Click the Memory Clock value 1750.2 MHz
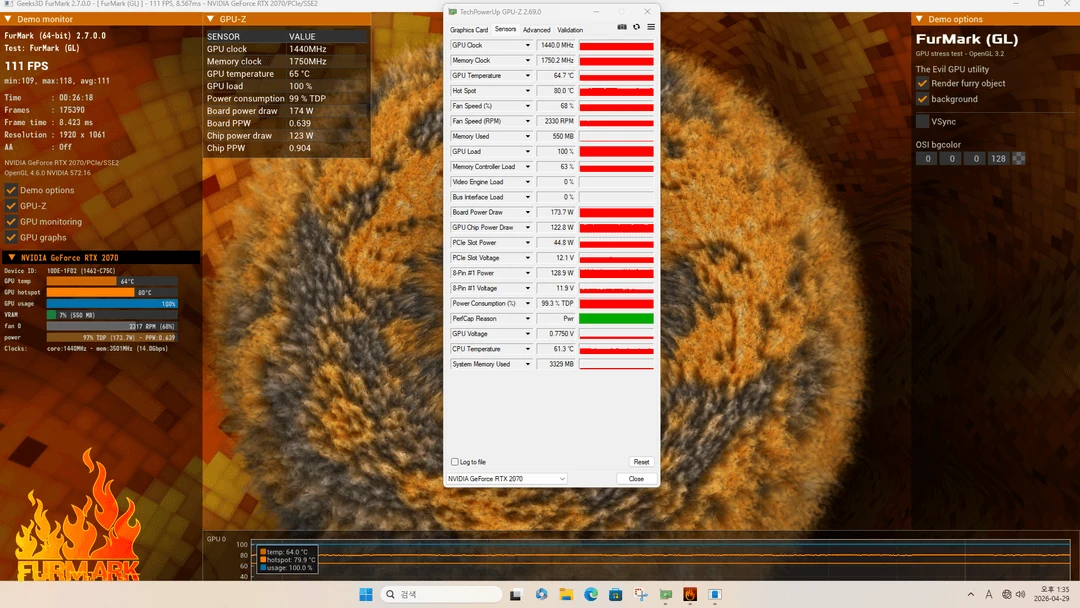 [x=556, y=61]
